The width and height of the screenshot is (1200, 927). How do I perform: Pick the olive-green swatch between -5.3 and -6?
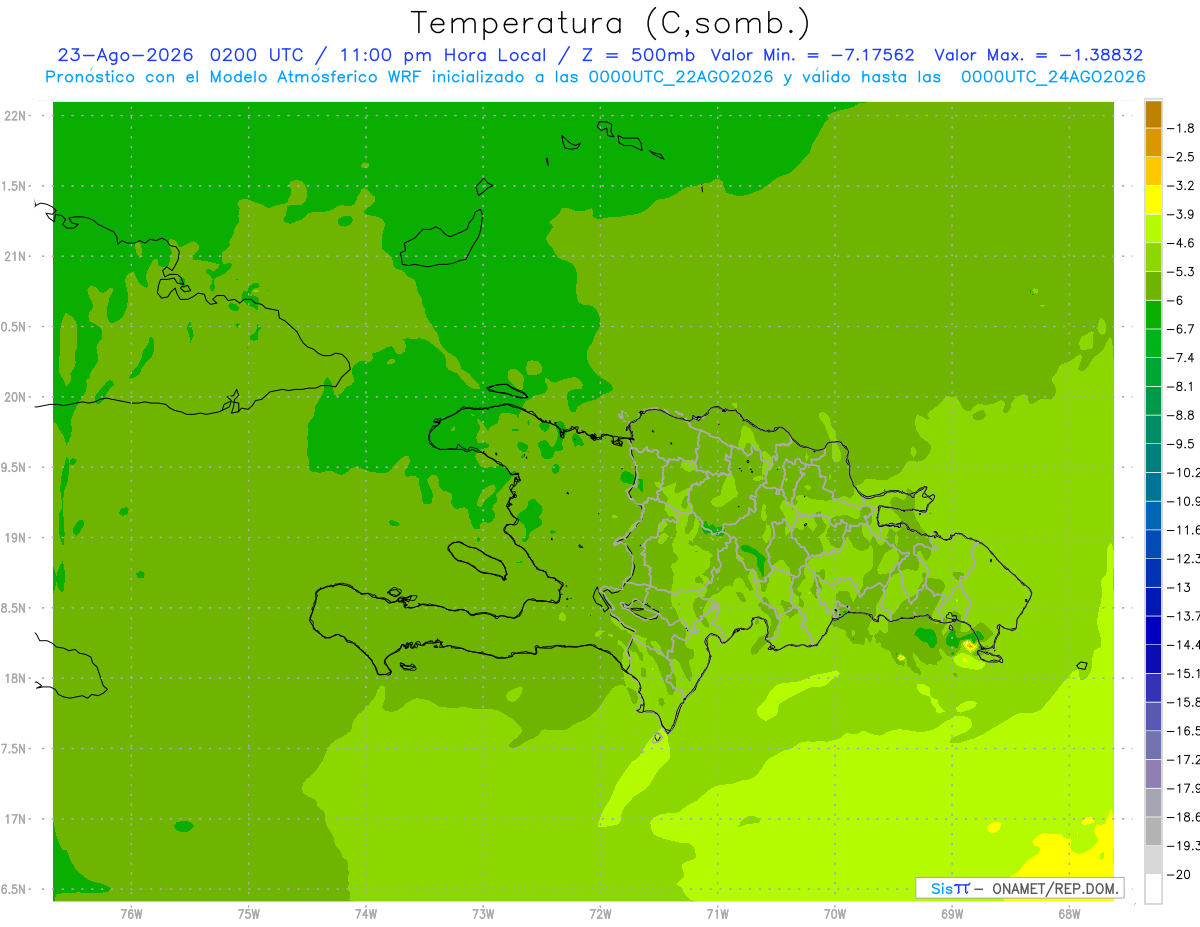coord(1153,286)
